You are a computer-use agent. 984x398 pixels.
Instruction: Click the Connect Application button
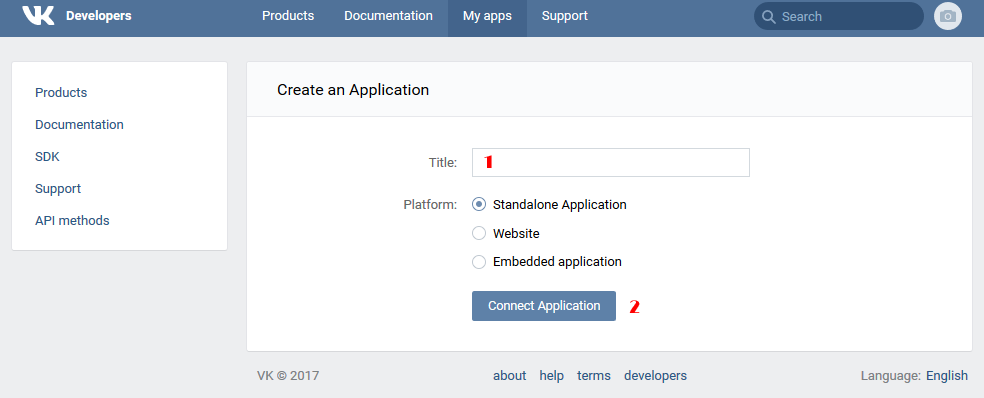pyautogui.click(x=543, y=306)
